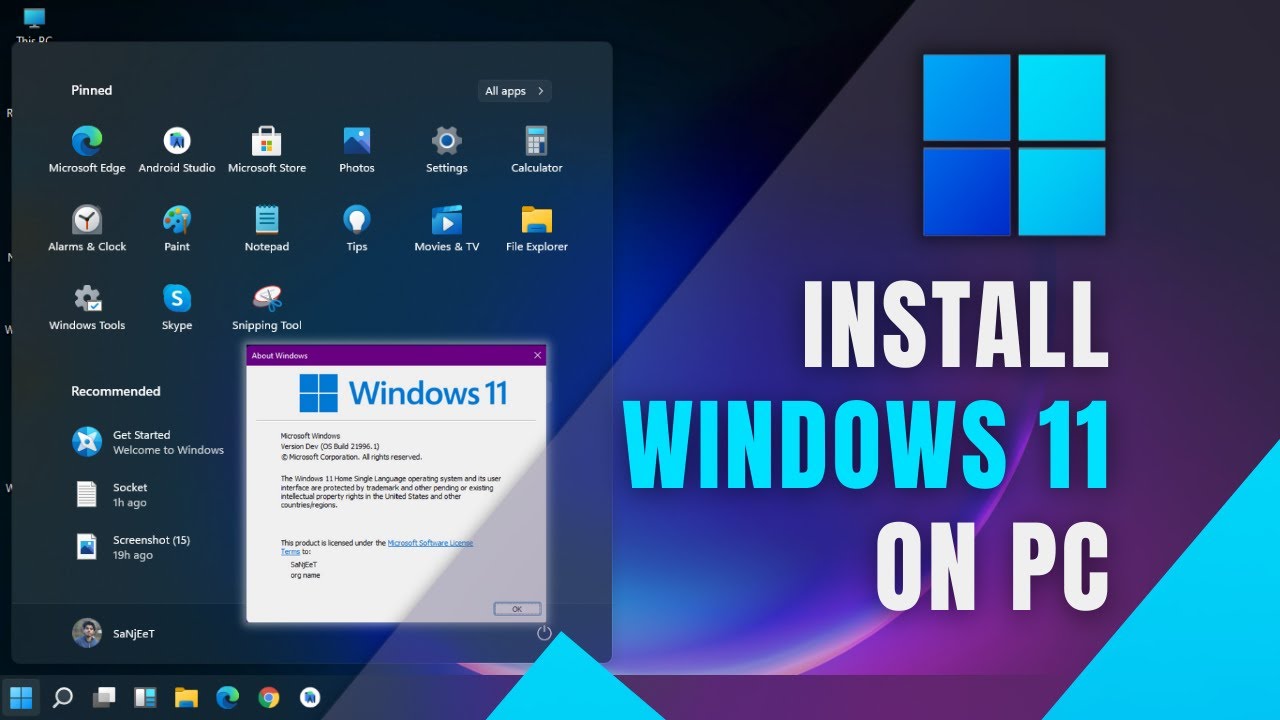Open the Photos app
The width and height of the screenshot is (1280, 720).
point(357,150)
